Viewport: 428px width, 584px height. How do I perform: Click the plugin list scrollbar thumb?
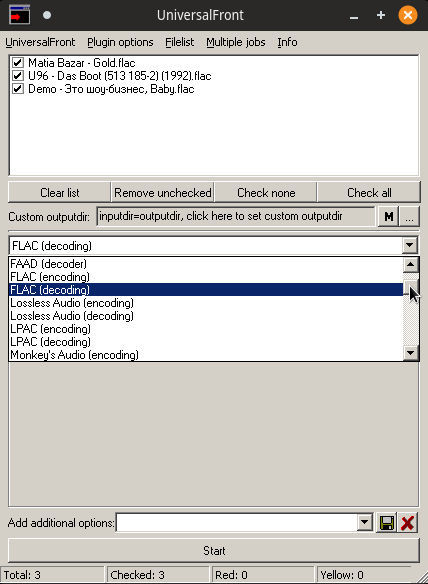tap(410, 287)
